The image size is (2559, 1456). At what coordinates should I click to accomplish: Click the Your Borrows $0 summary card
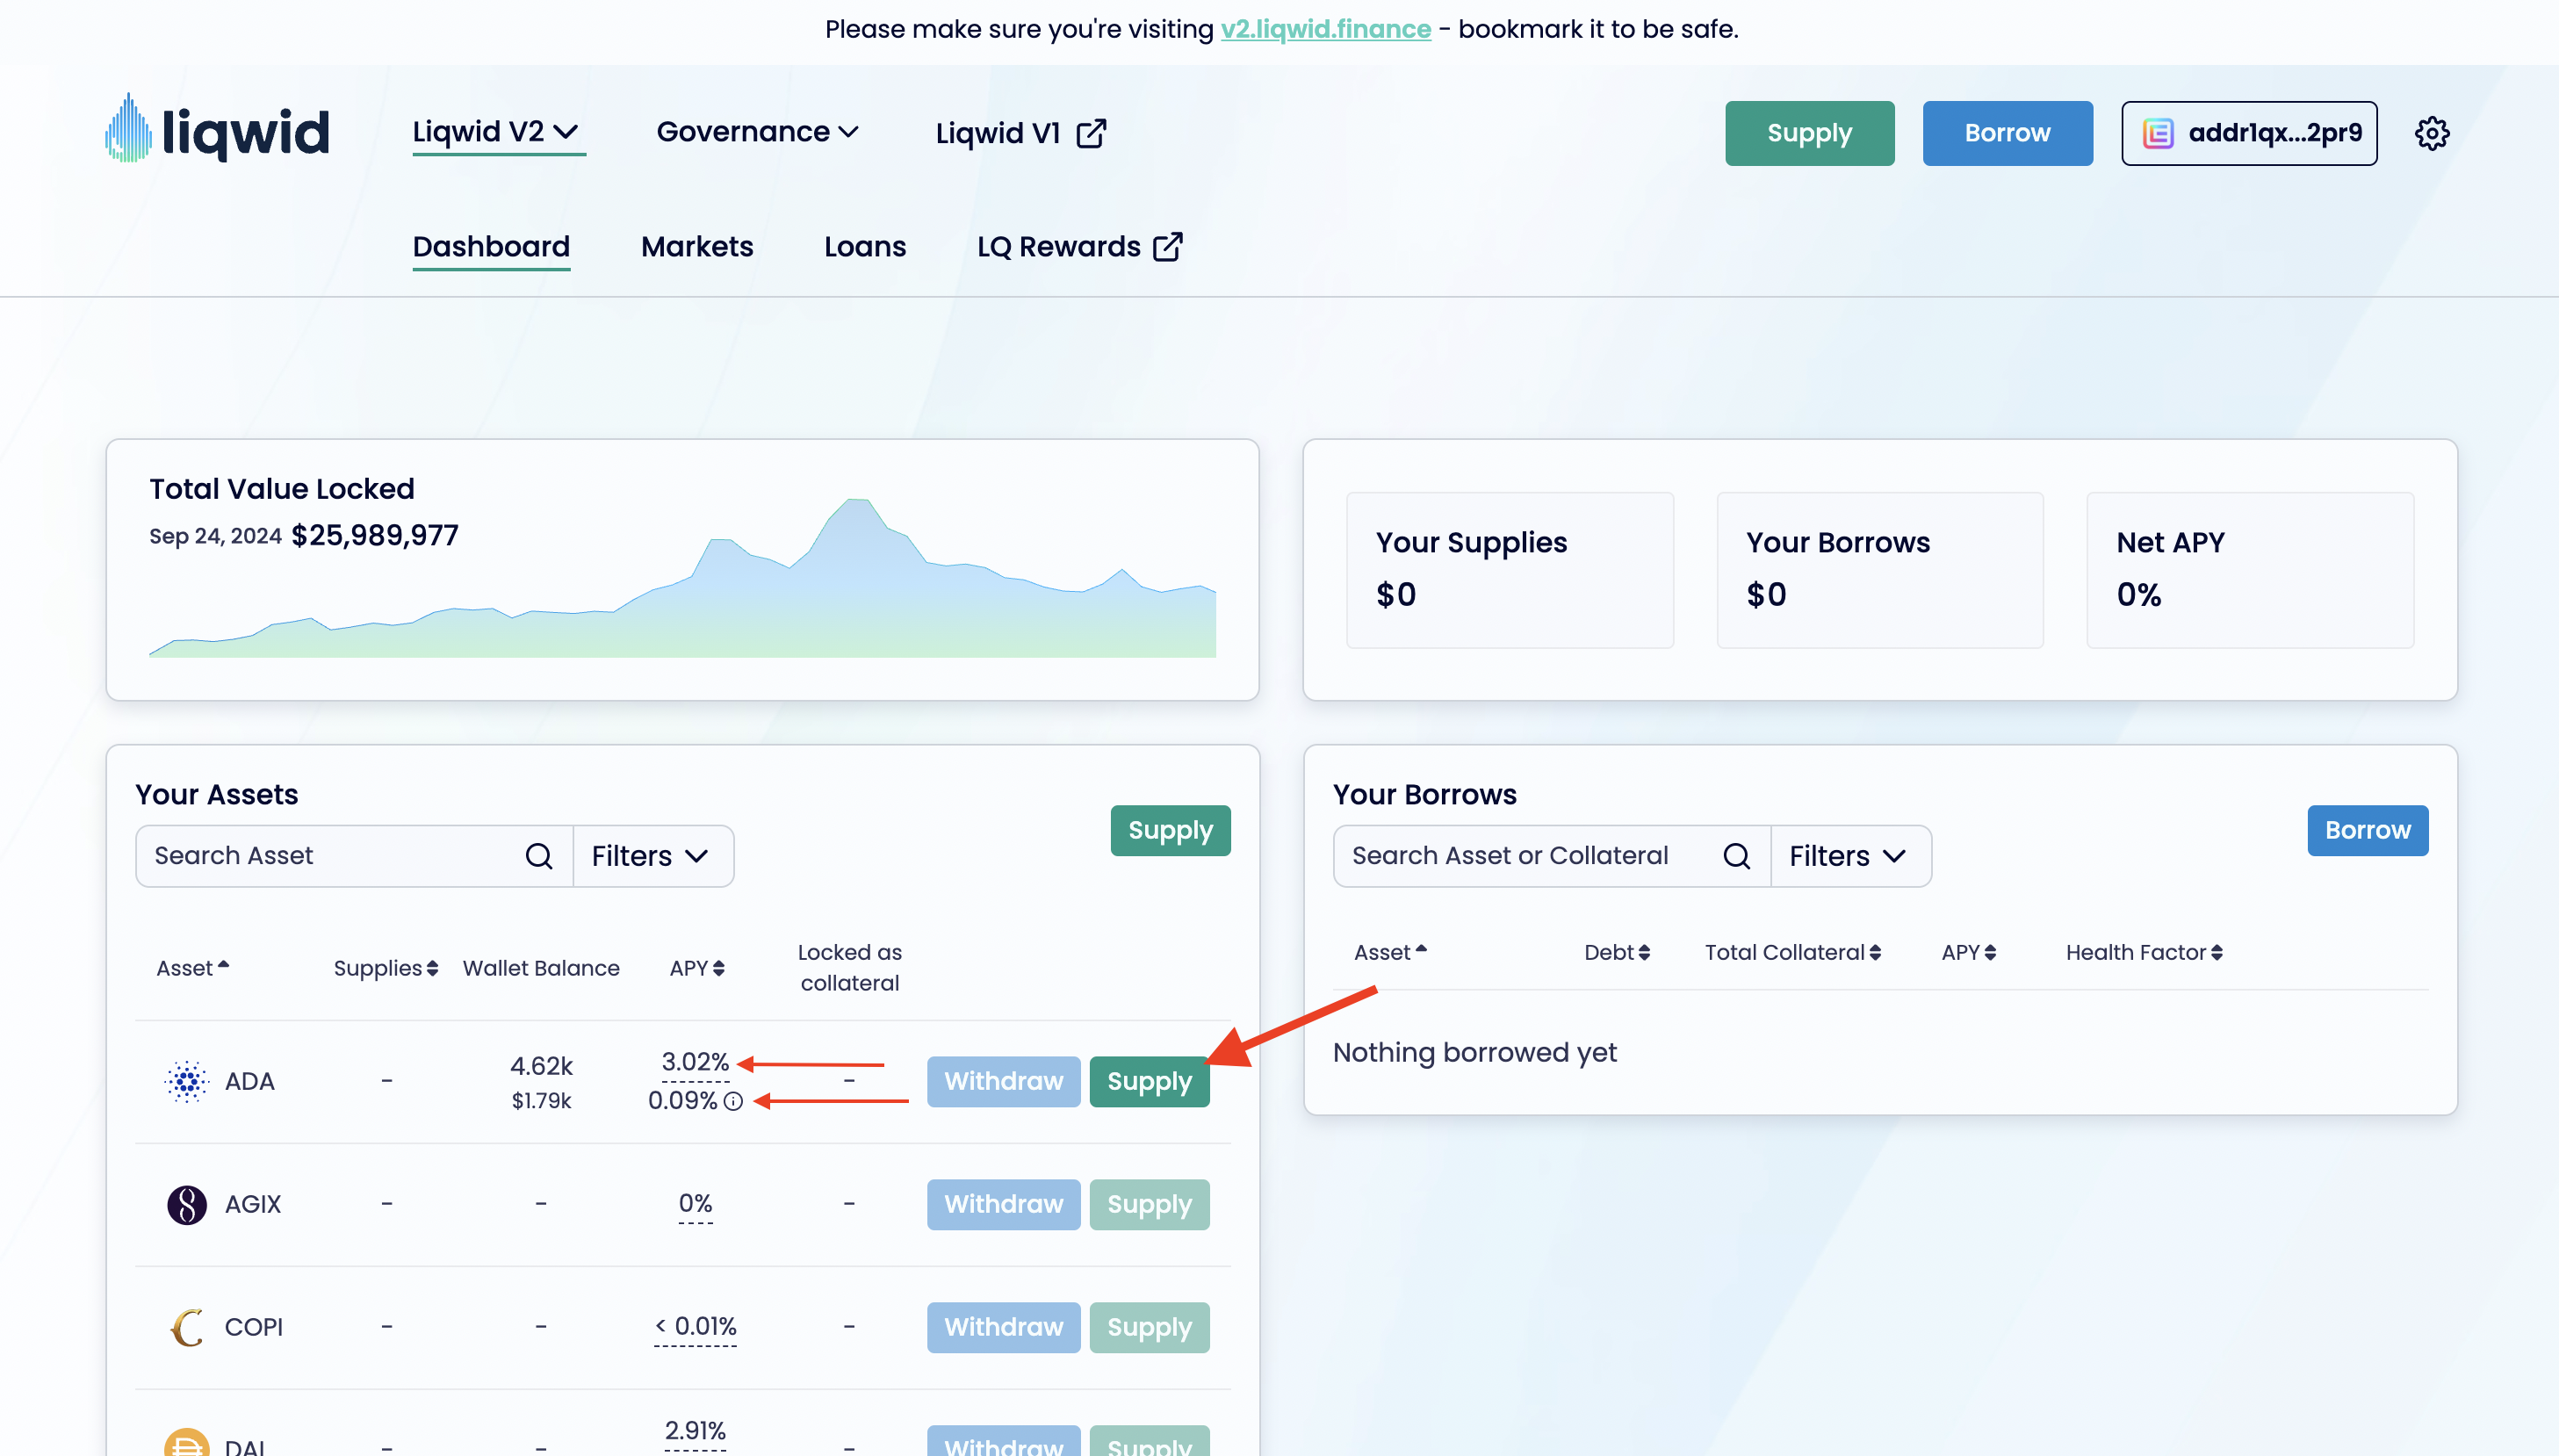pyautogui.click(x=1880, y=570)
